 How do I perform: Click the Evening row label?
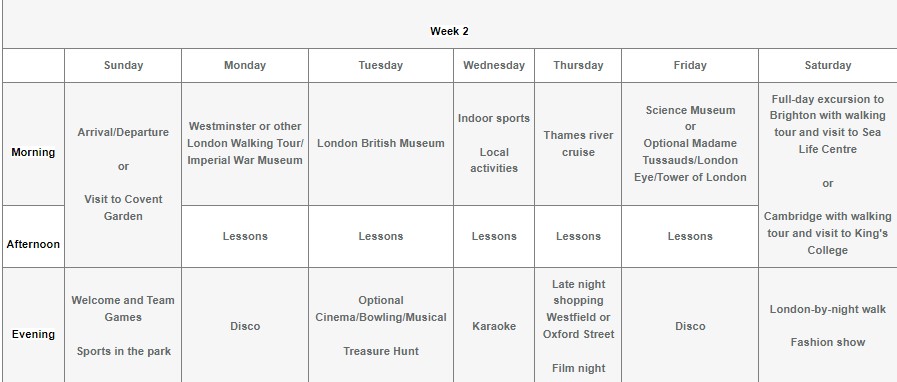33,334
